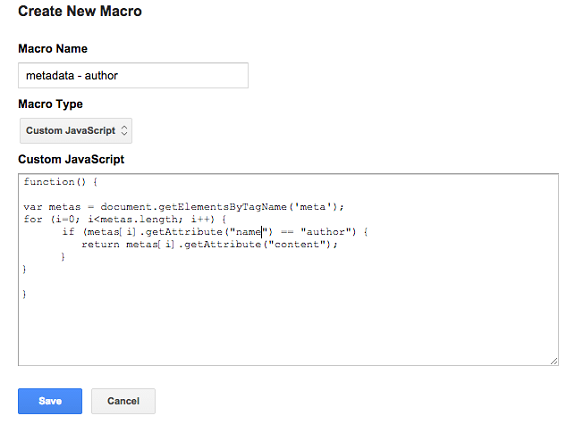The height and width of the screenshot is (424, 575).
Task: Click the textarea resize grip icon
Action: [x=554, y=361]
